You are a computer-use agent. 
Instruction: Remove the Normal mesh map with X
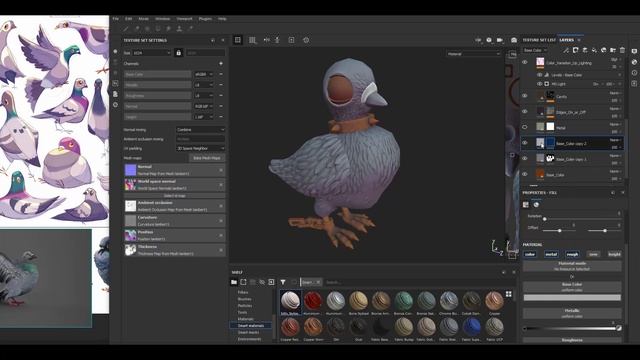click(221, 170)
